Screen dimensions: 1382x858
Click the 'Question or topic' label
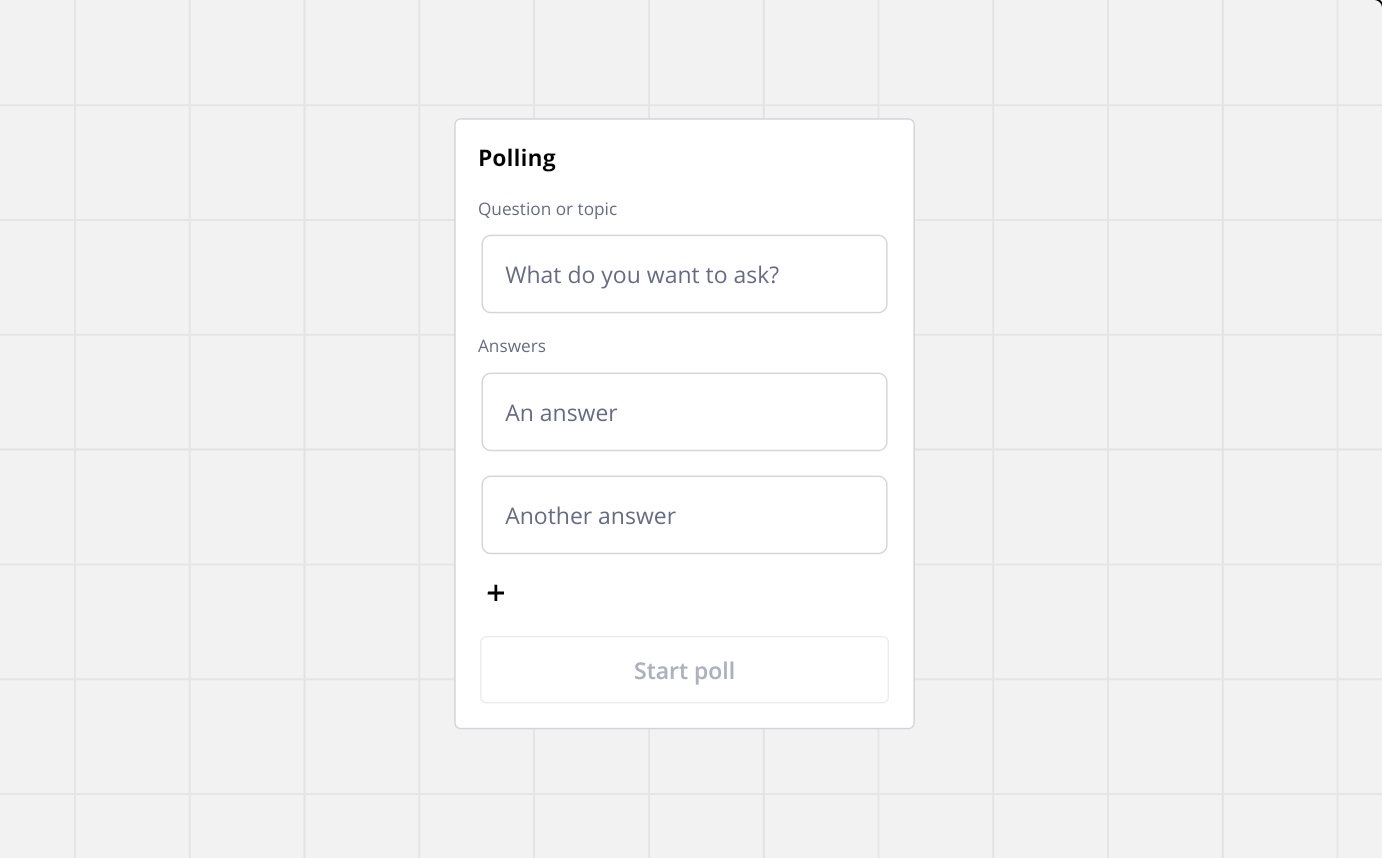click(x=547, y=209)
